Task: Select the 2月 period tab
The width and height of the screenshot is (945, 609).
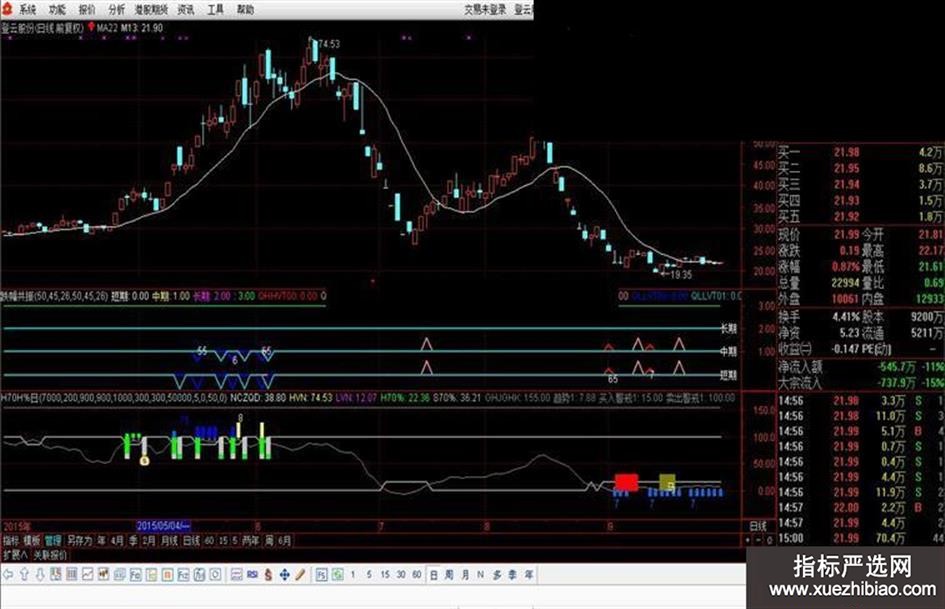Action: click(x=148, y=540)
